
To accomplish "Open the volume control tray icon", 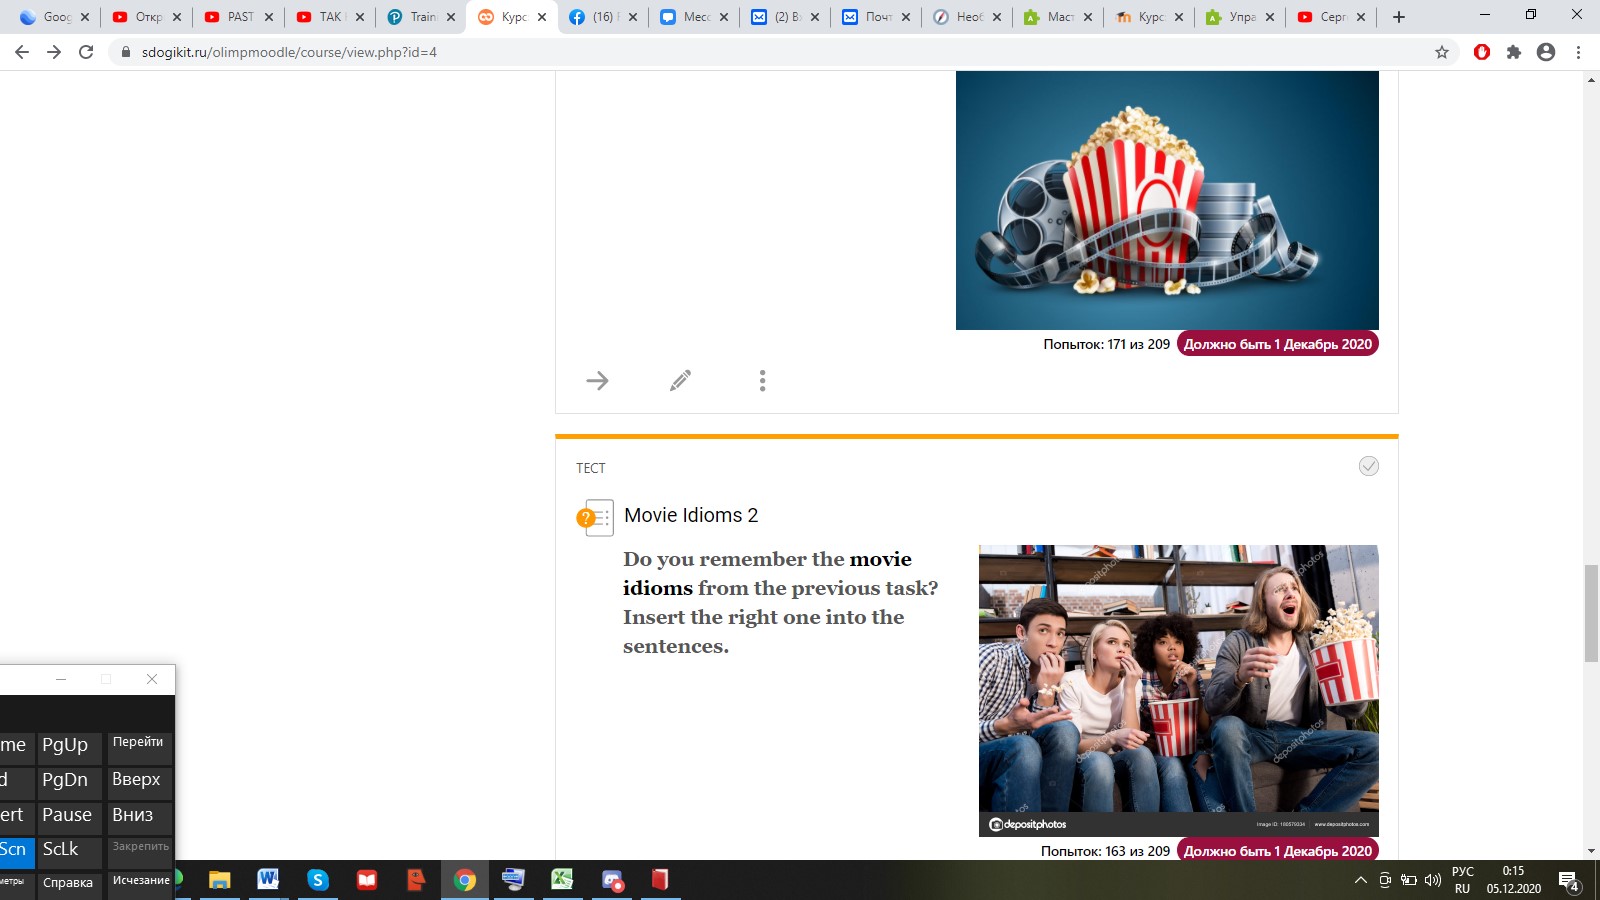I will [1433, 880].
